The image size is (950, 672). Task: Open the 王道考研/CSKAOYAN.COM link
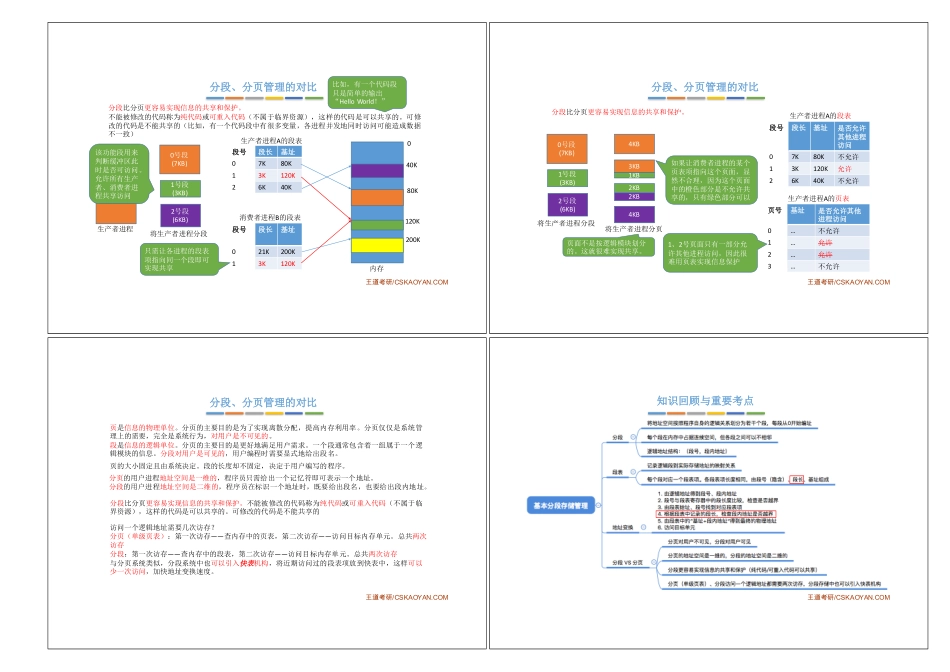(x=408, y=280)
